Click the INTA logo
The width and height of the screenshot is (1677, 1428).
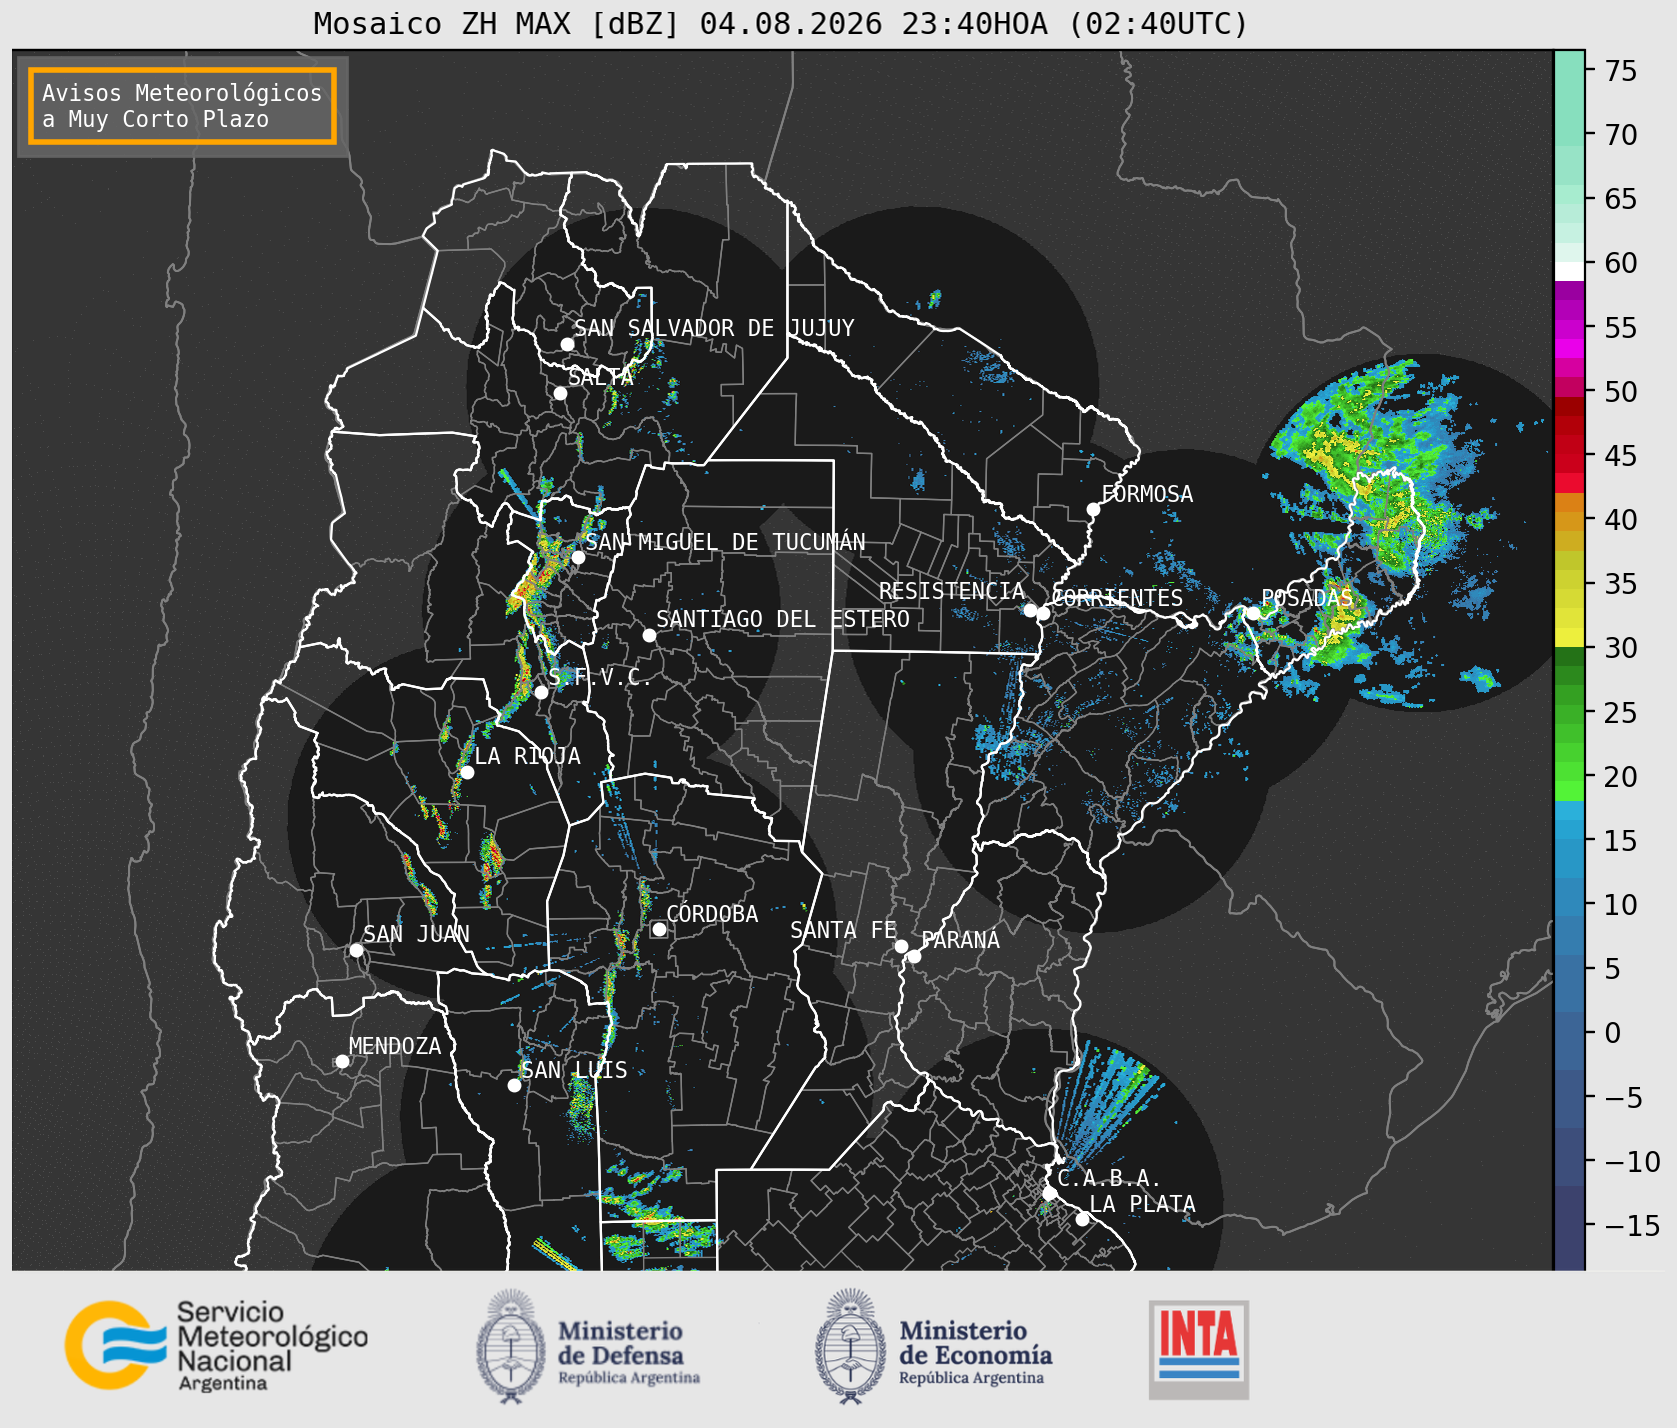1199,1349
